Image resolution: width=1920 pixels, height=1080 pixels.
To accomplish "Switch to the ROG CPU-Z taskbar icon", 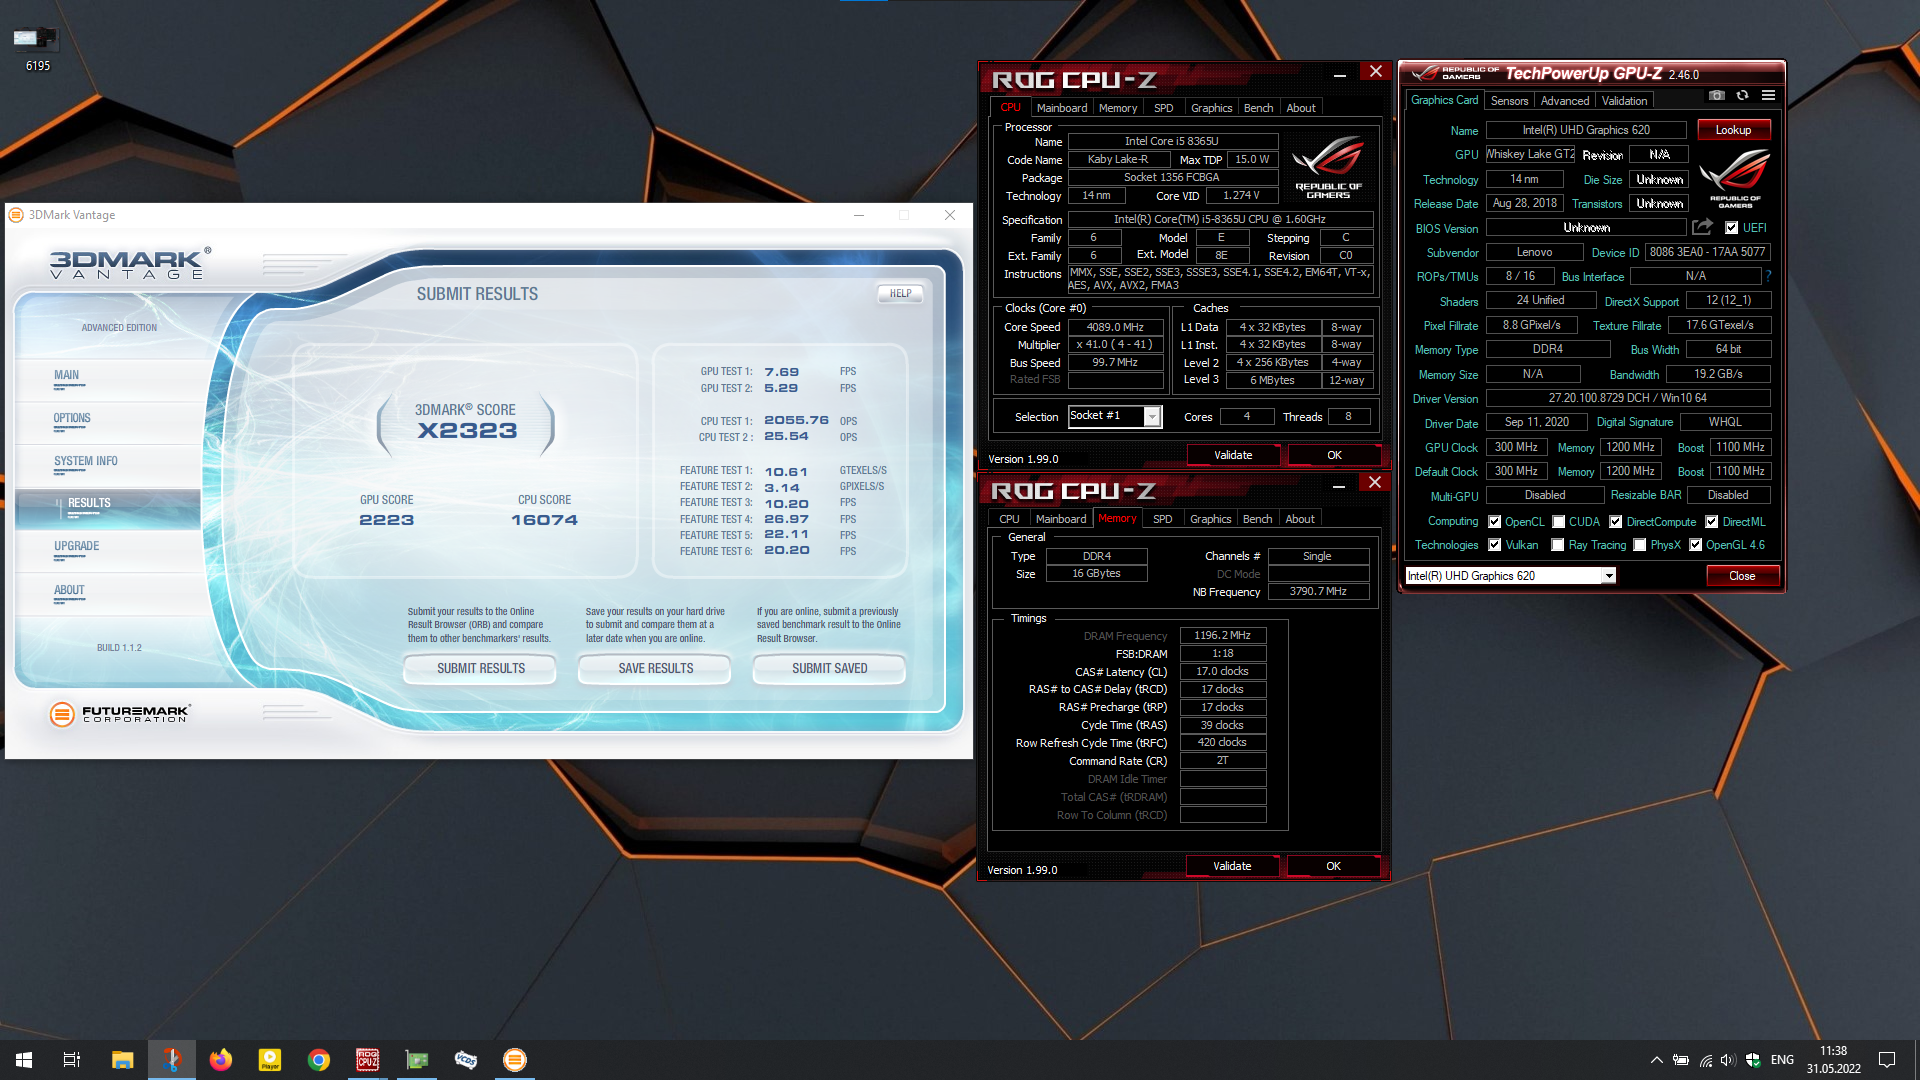I will coord(367,1060).
